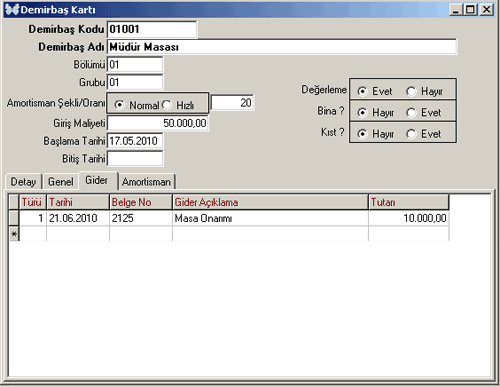The width and height of the screenshot is (500, 387).
Task: Close the Demirbaş Kartı window
Action: point(487,9)
